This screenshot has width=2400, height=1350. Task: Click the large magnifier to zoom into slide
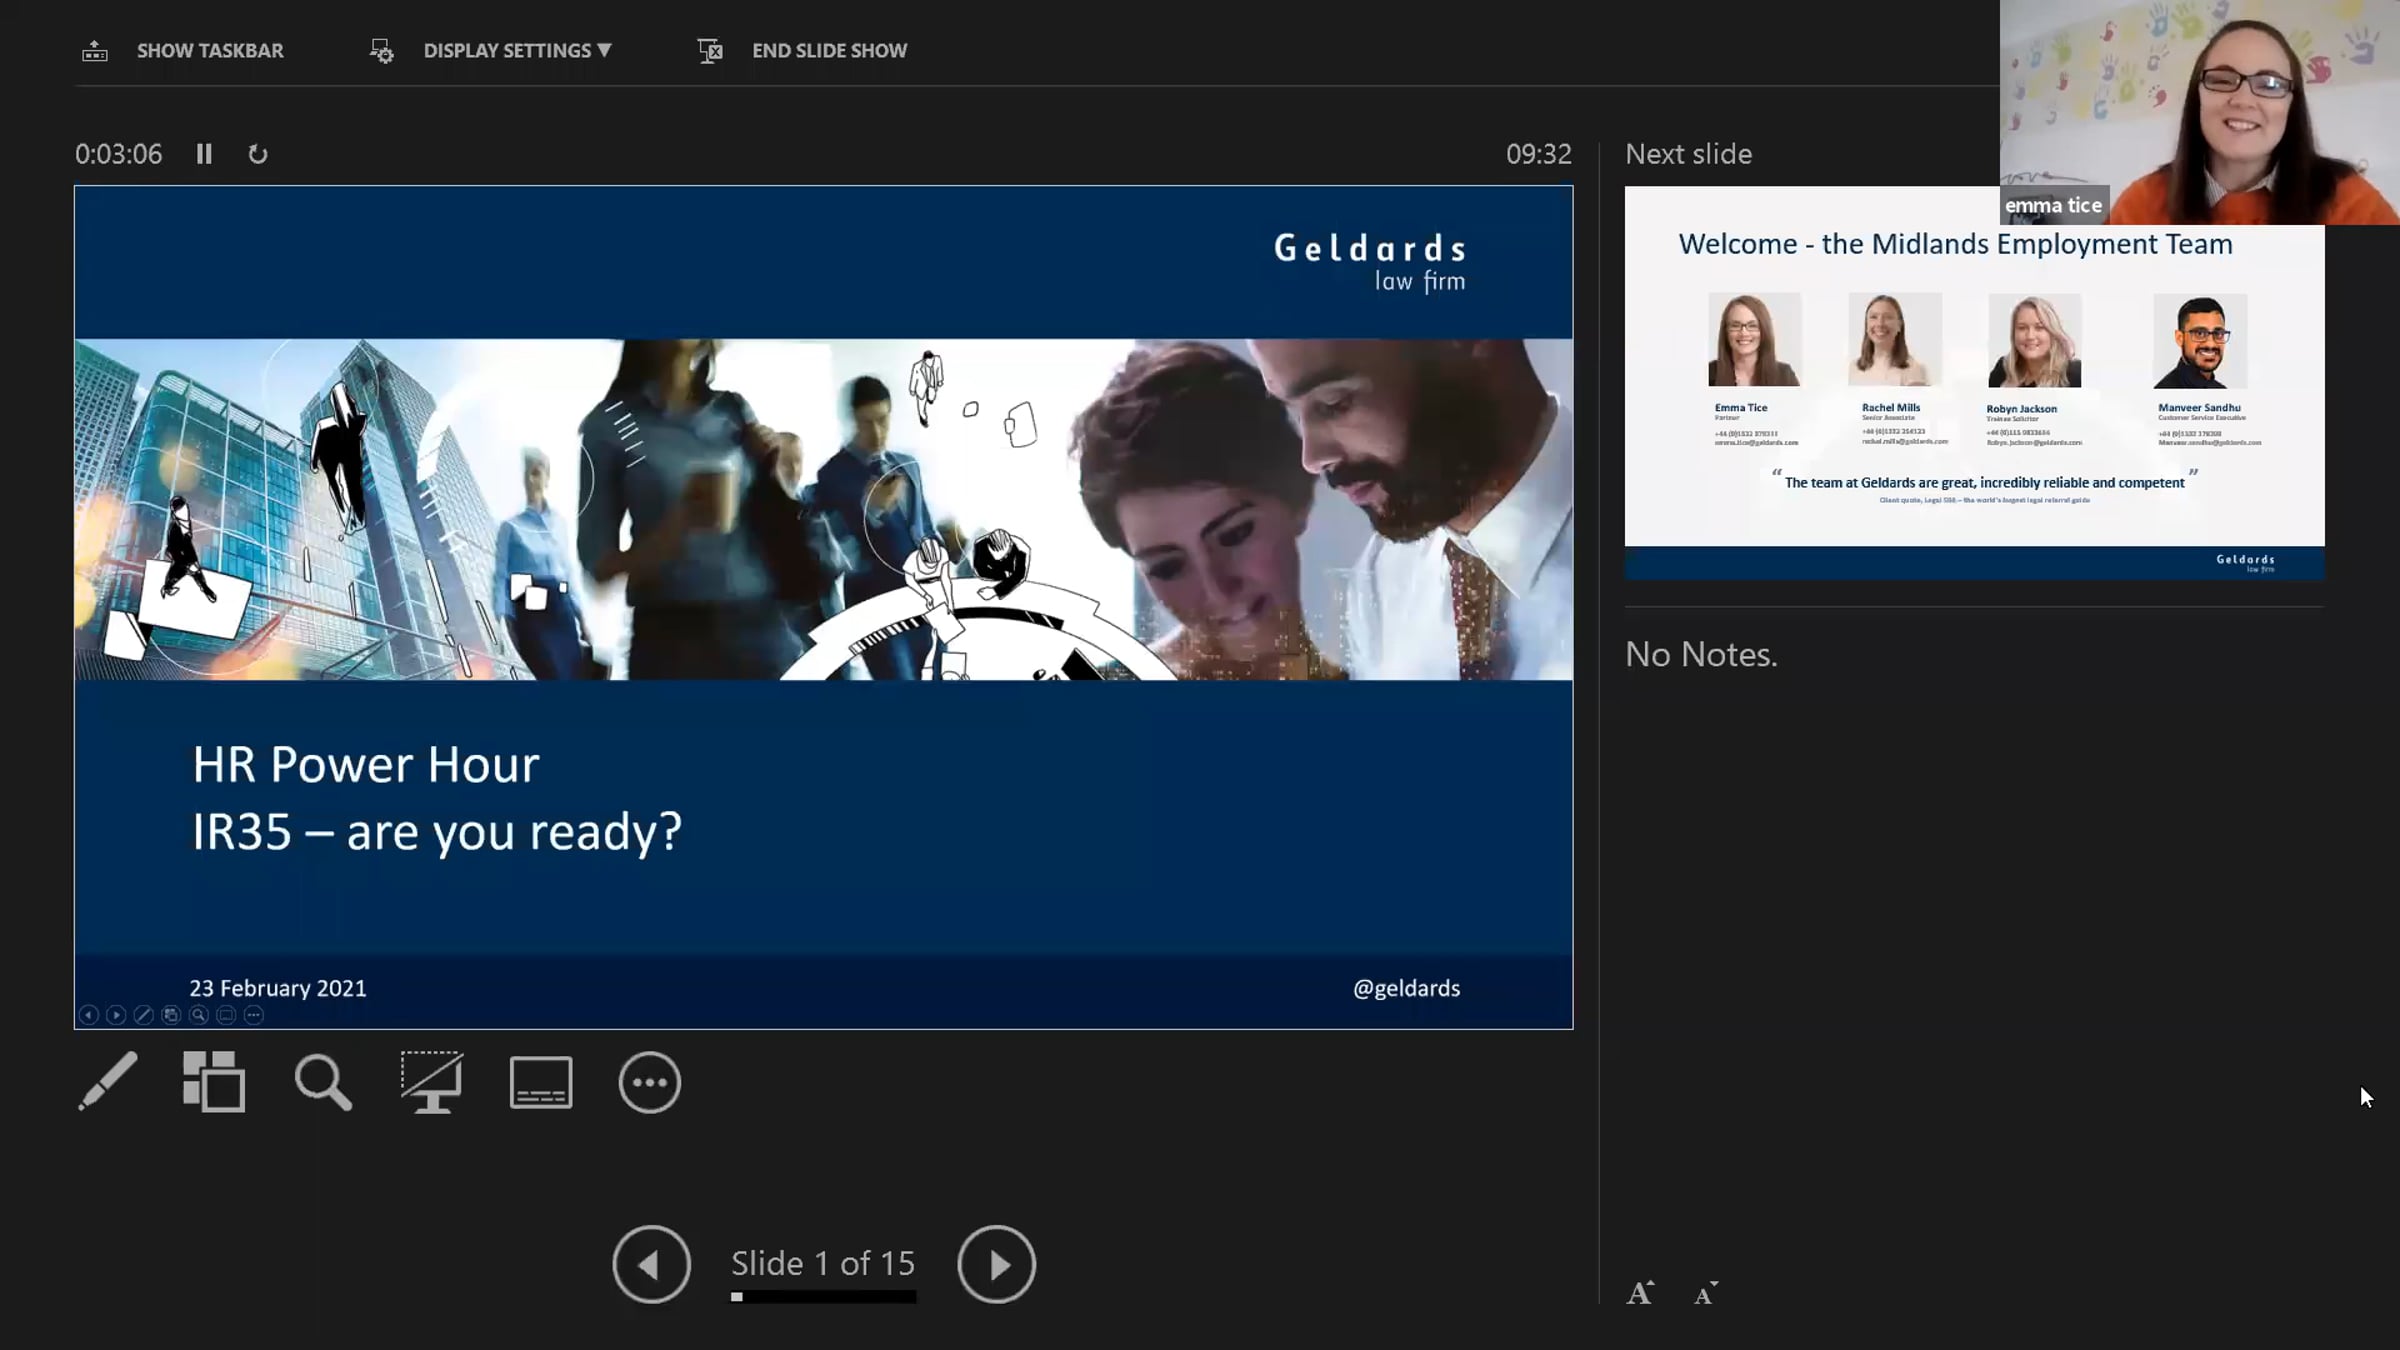tap(323, 1082)
